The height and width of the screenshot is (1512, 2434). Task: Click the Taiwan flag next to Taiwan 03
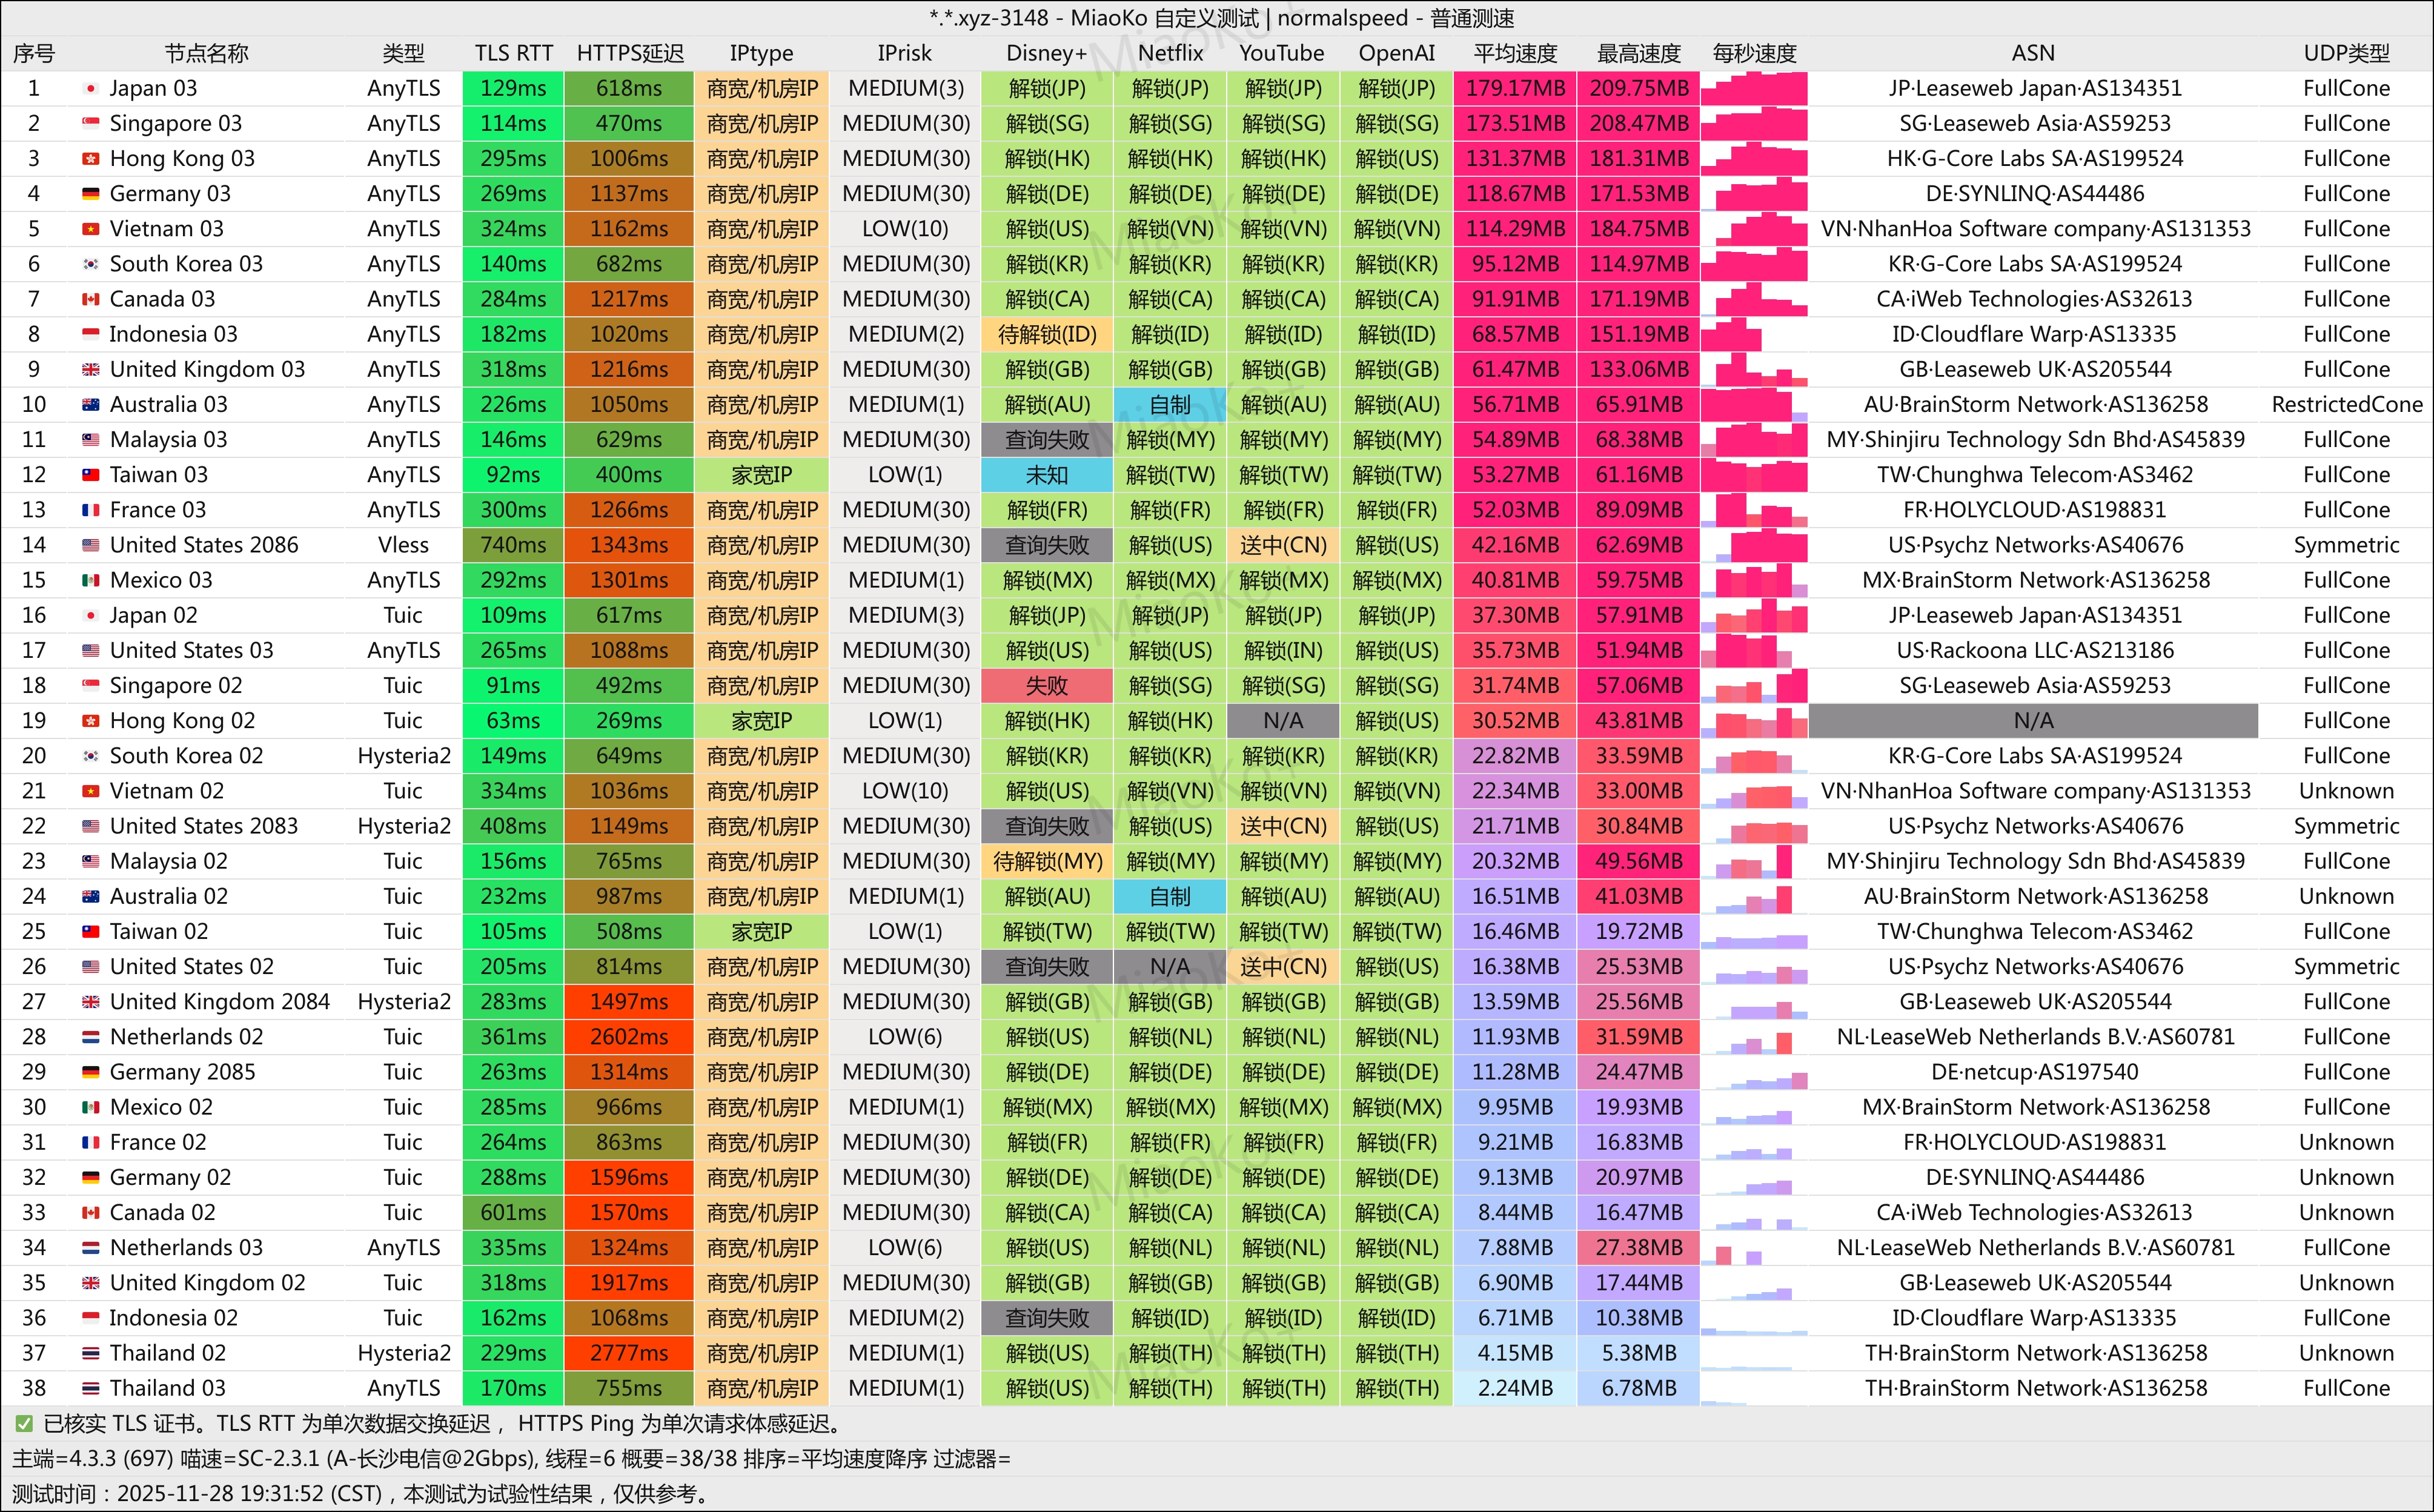(x=91, y=475)
